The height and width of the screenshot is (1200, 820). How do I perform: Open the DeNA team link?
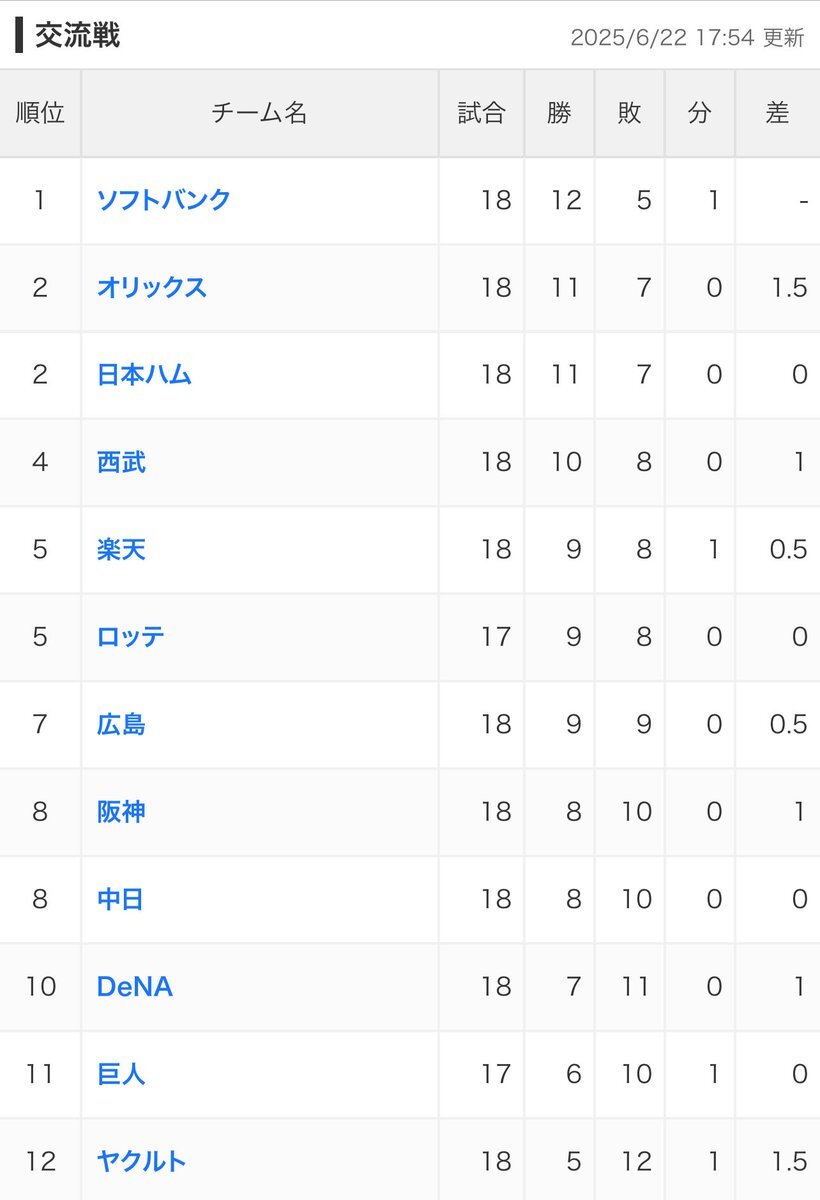[135, 987]
